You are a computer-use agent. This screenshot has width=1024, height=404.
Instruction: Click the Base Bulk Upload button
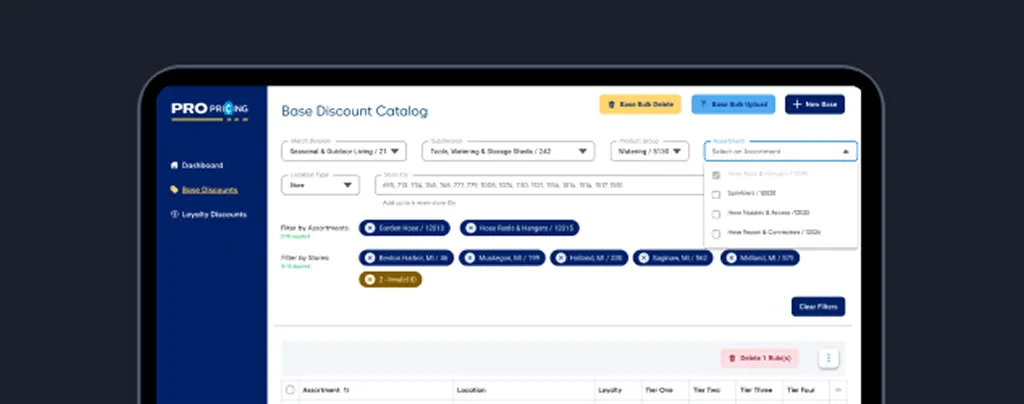pos(733,104)
